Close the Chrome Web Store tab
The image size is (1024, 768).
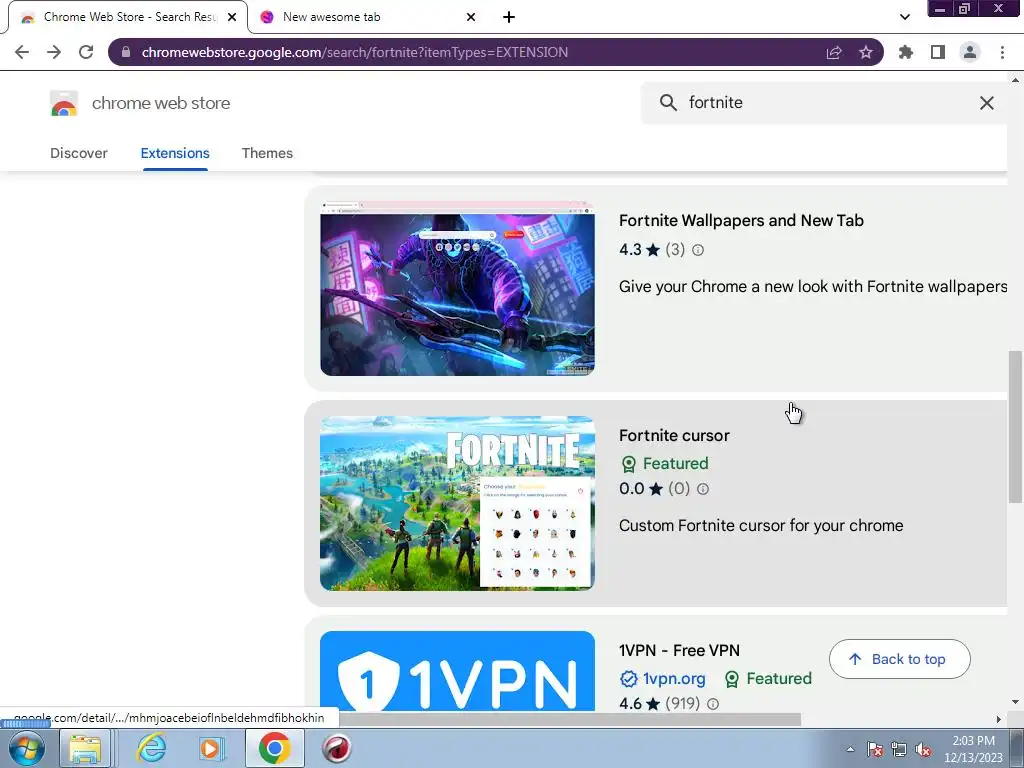coord(232,17)
